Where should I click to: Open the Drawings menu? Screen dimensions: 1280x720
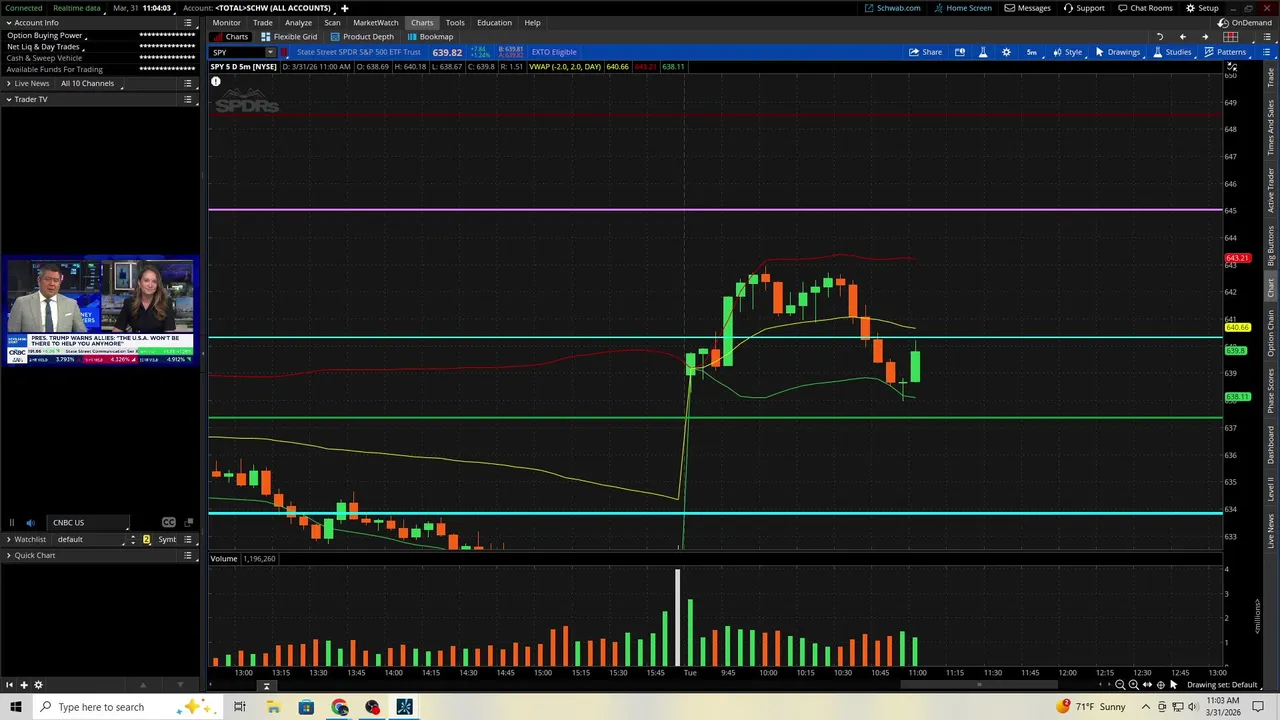click(1117, 52)
